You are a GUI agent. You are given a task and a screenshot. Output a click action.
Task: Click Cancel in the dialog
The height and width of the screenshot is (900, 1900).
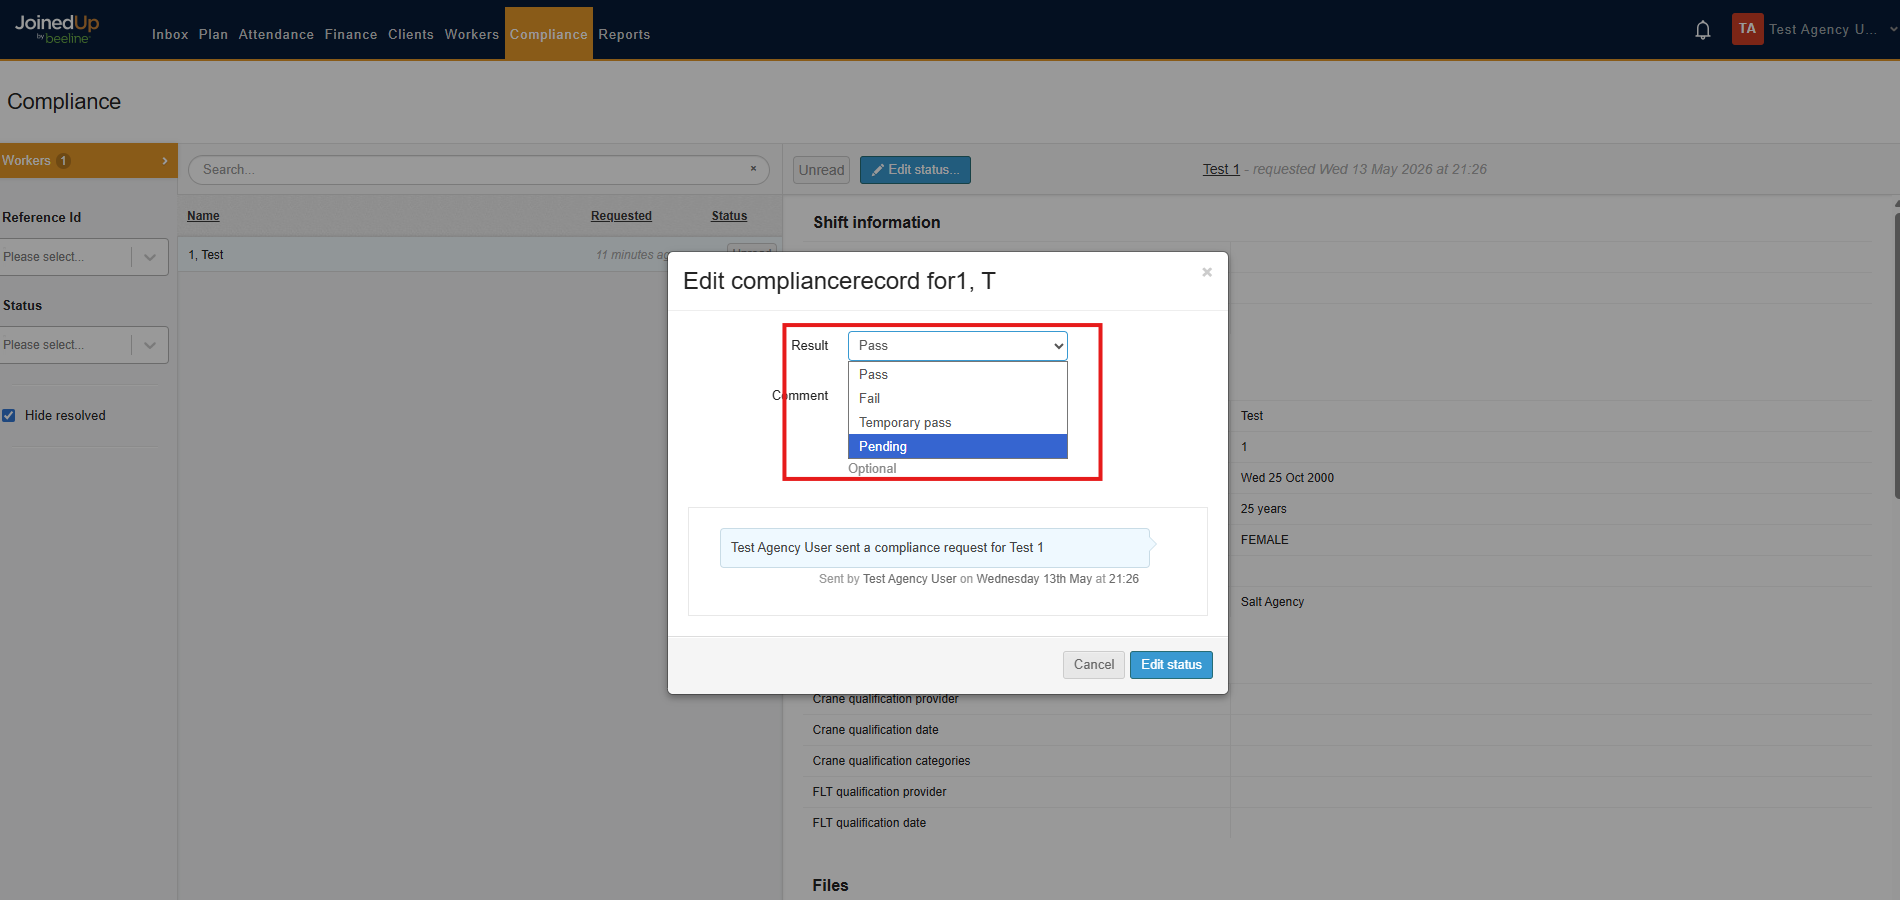(1094, 665)
